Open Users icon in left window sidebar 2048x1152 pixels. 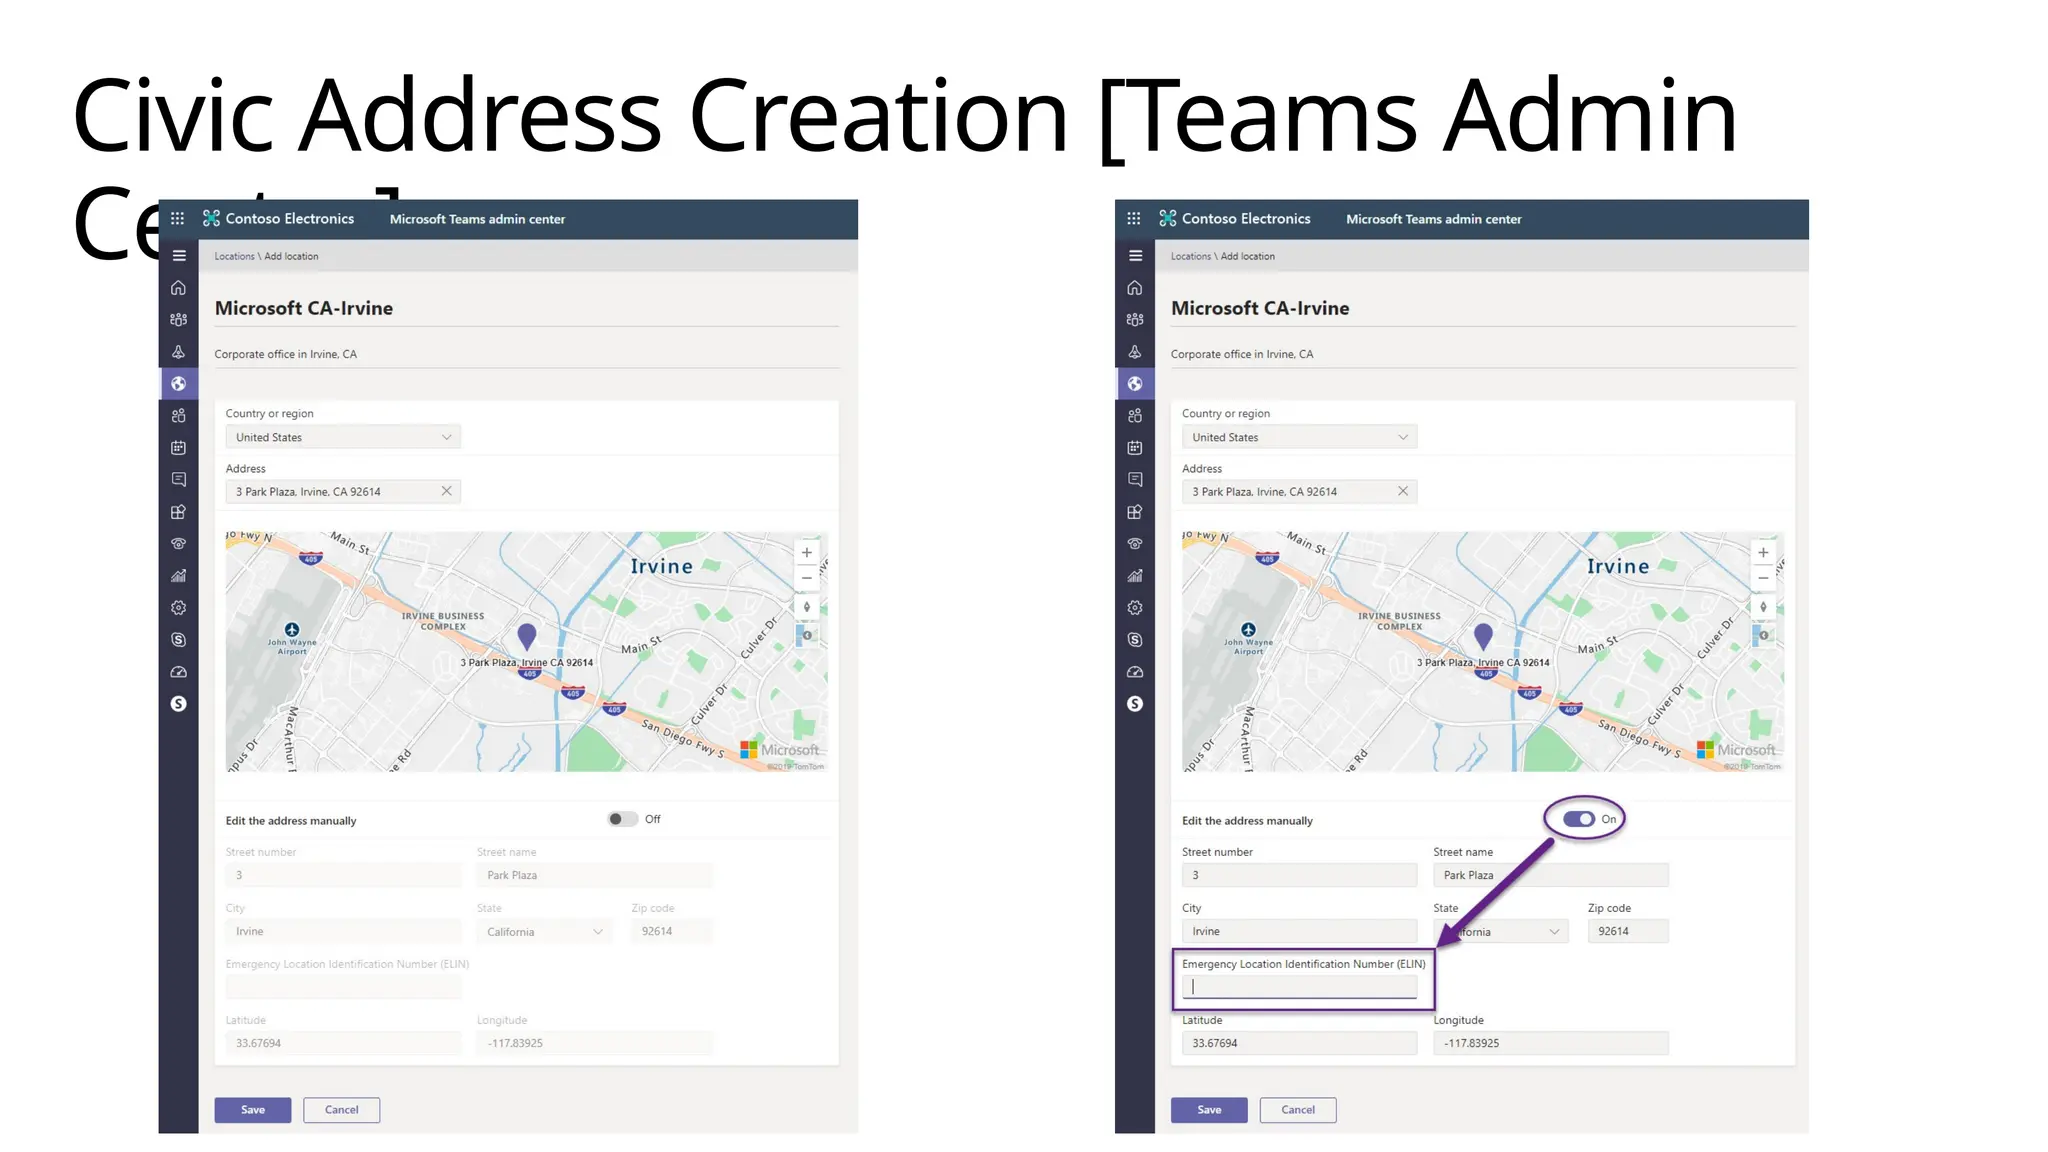(178, 416)
